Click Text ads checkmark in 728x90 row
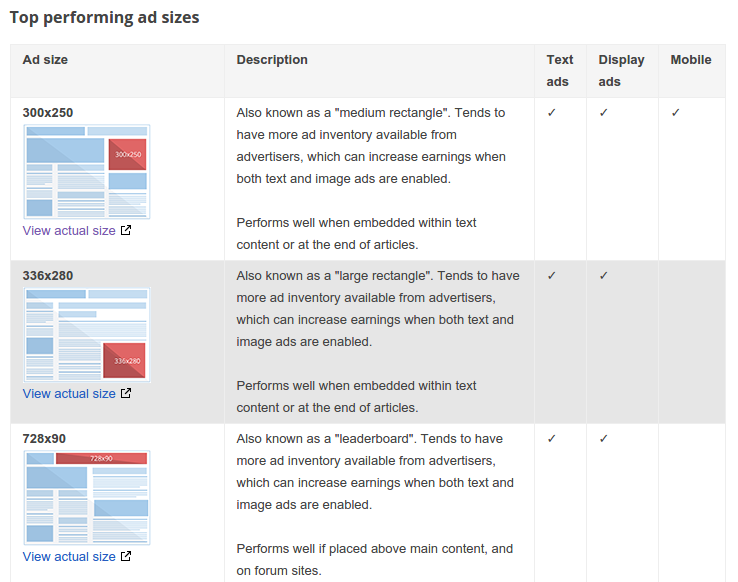This screenshot has width=738, height=582. (552, 439)
